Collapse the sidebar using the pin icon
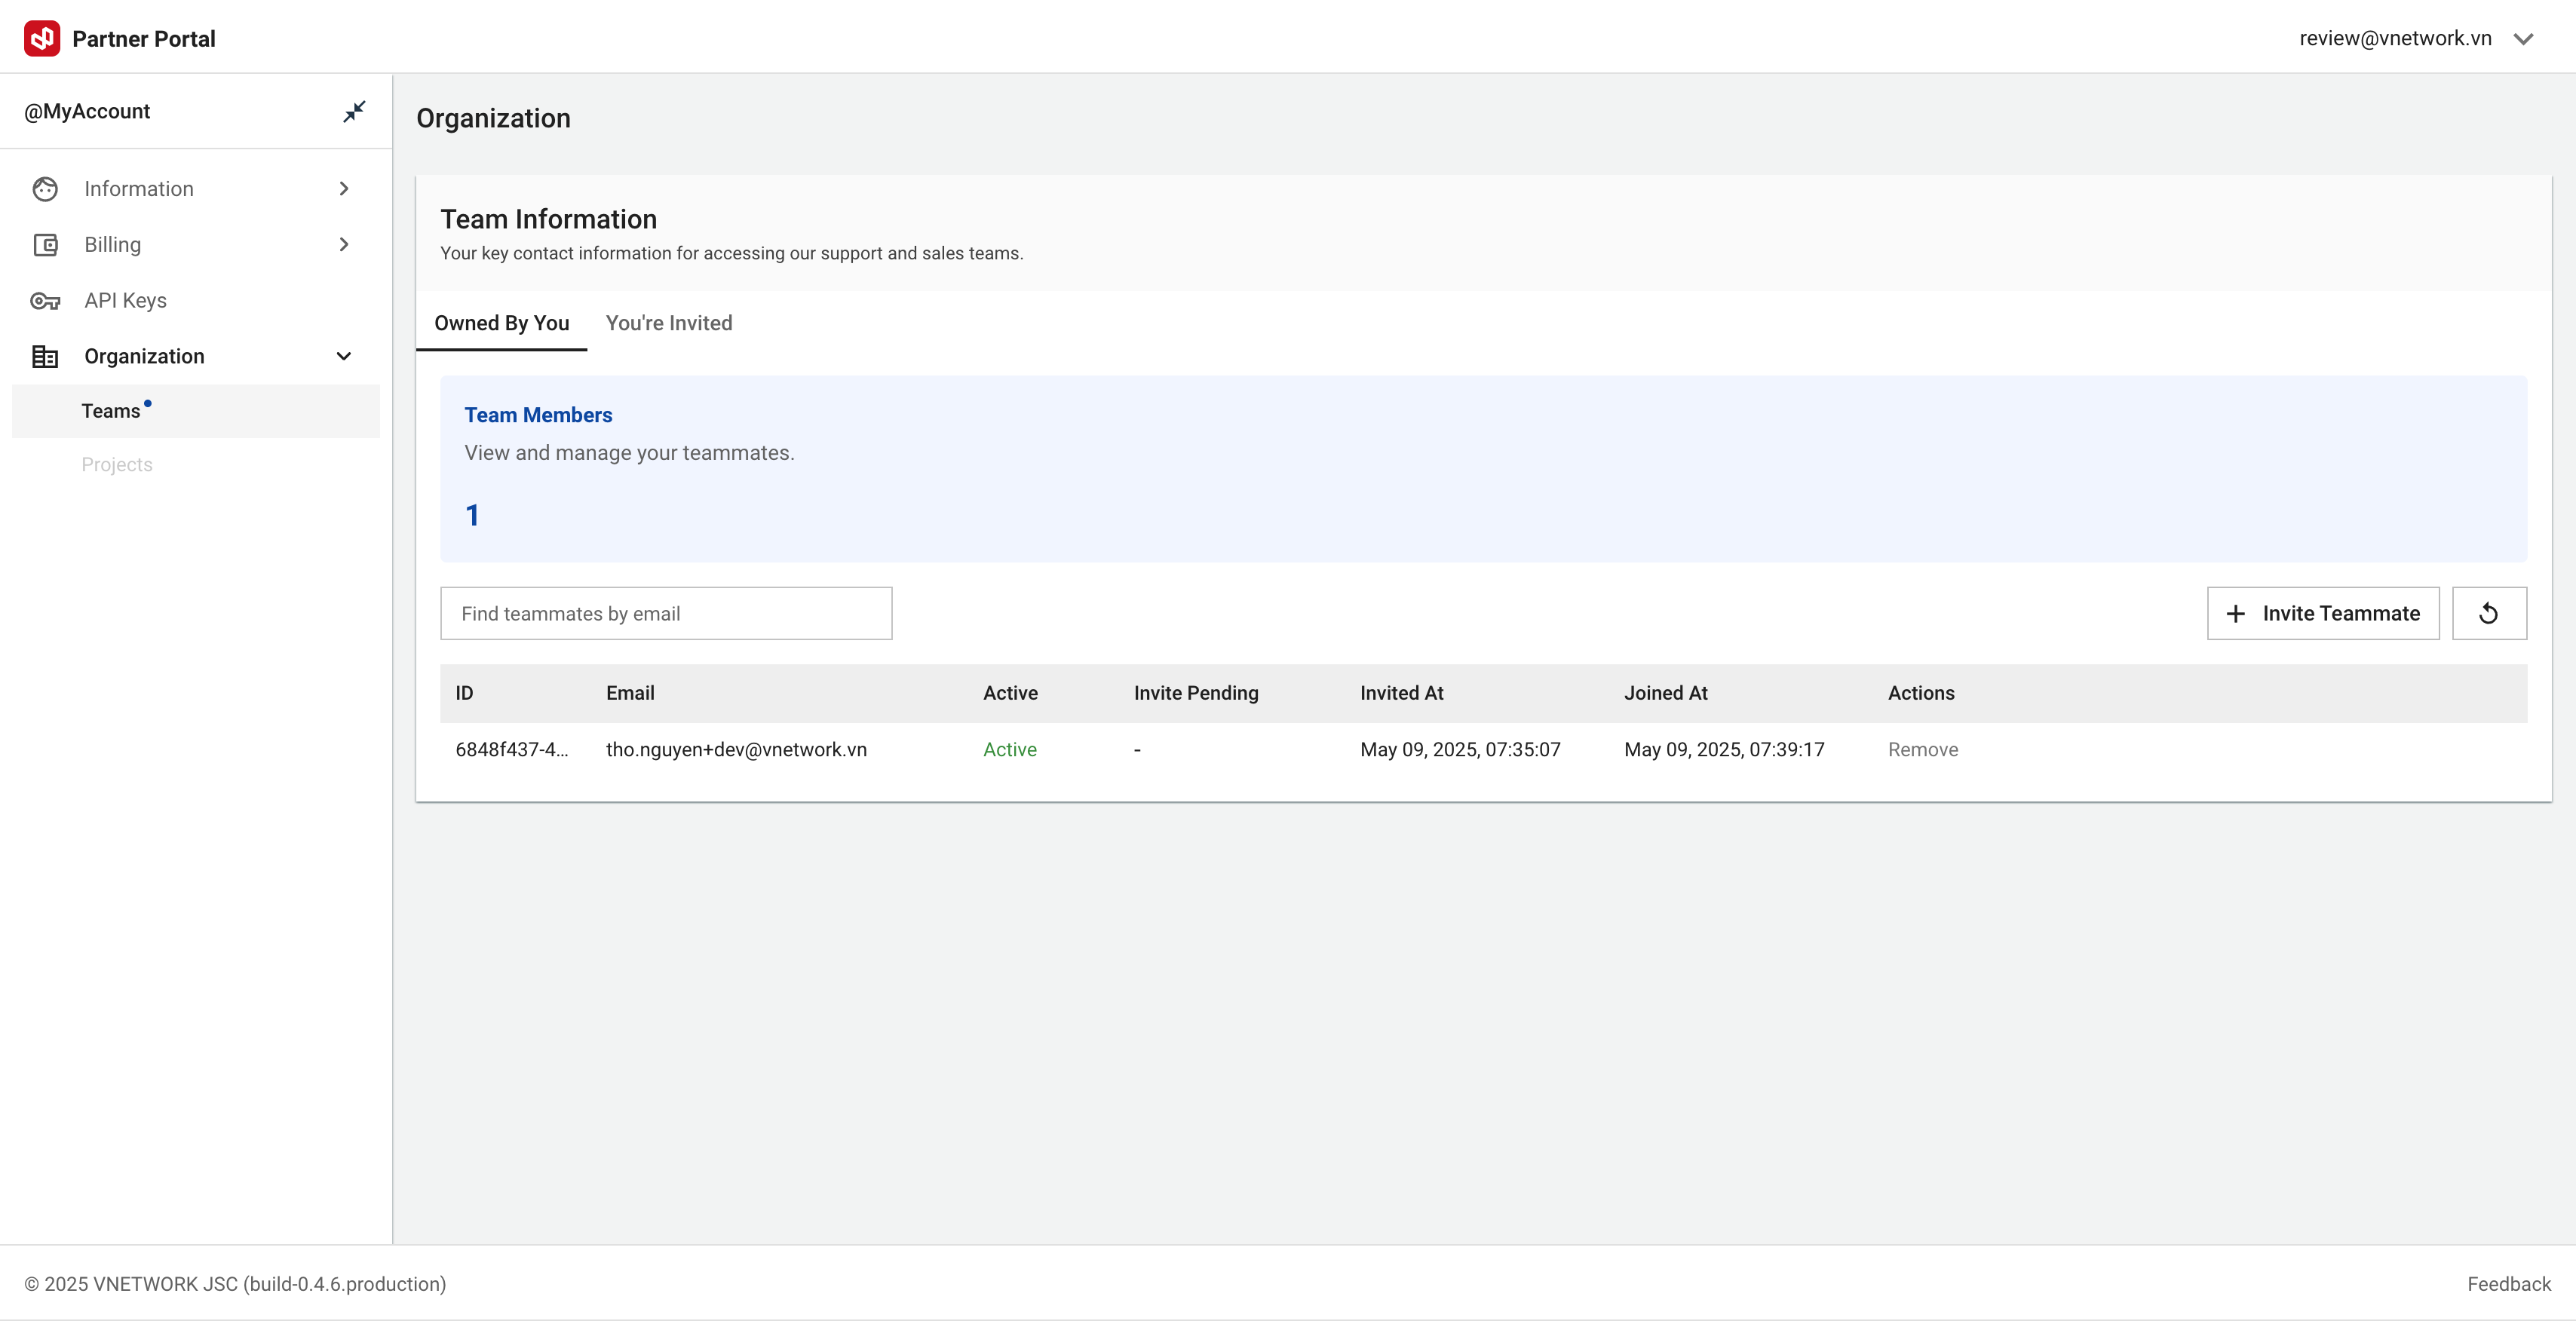The width and height of the screenshot is (2576, 1321). pyautogui.click(x=354, y=111)
